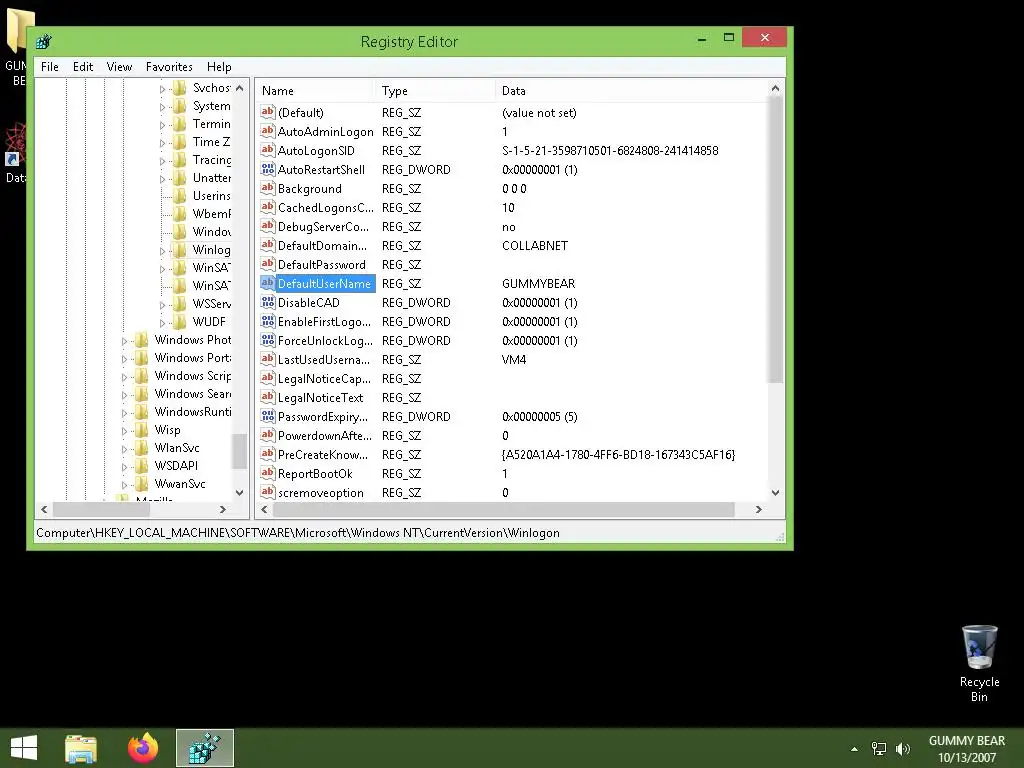Viewport: 1024px width, 768px height.
Task: Click the binary icon beside PasswordExpiry
Action: [x=267, y=416]
